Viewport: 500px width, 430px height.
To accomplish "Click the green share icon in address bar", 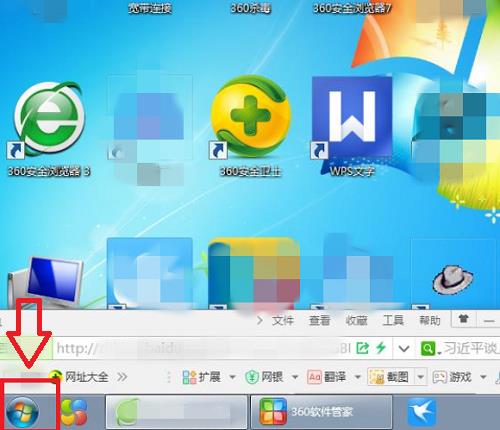I will pos(363,348).
